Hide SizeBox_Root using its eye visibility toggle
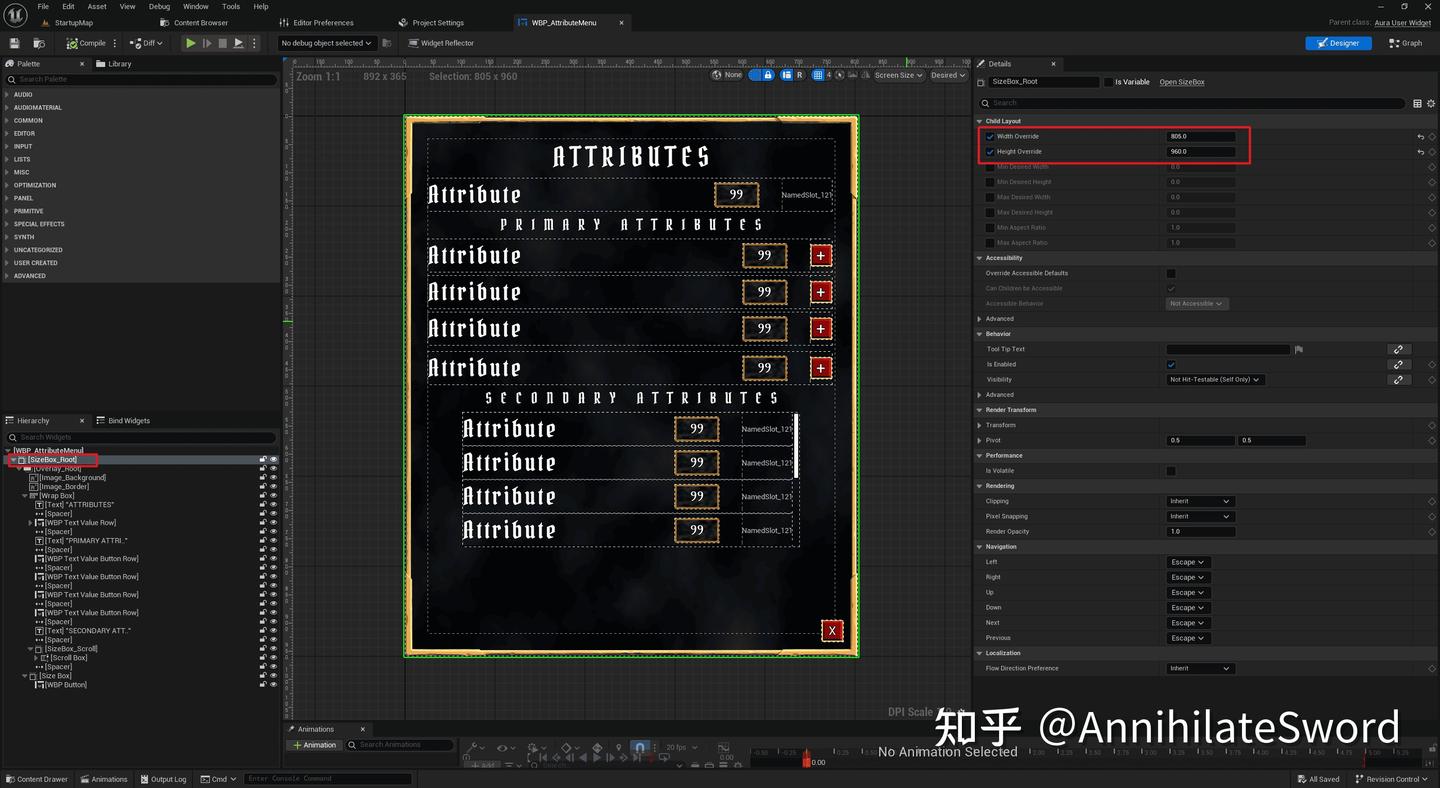Viewport: 1440px width, 788px height. tap(273, 459)
